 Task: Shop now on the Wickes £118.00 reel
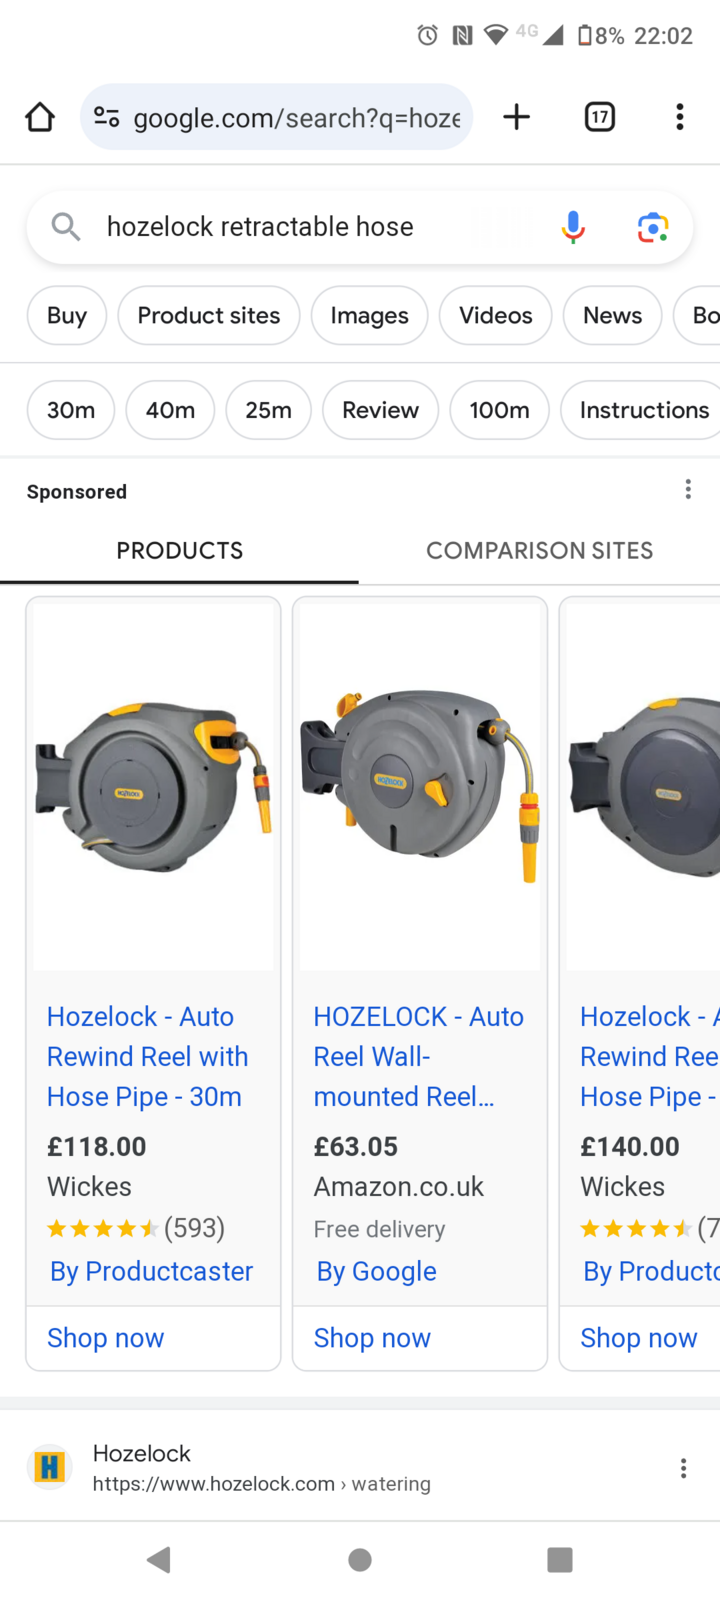pyautogui.click(x=105, y=1338)
